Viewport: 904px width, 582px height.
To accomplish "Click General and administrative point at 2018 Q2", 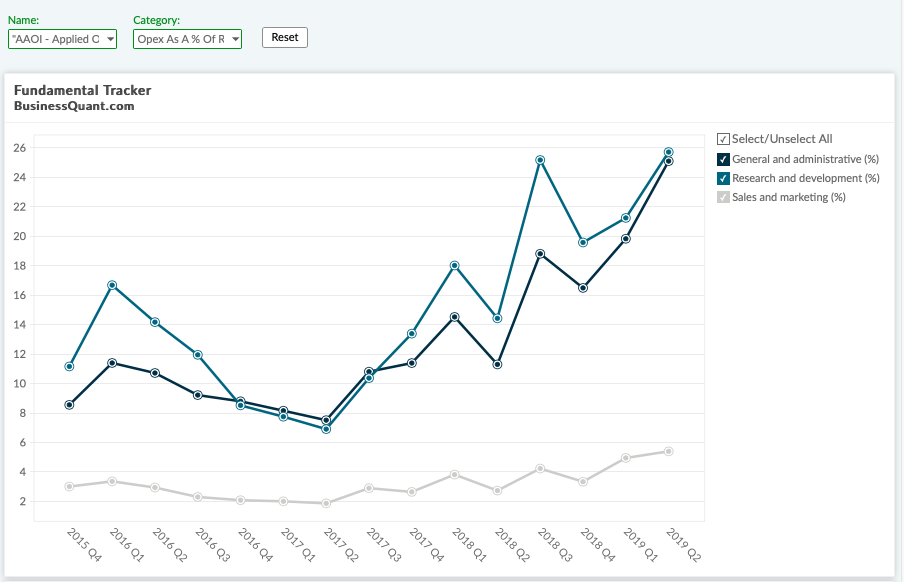I will coord(498,364).
